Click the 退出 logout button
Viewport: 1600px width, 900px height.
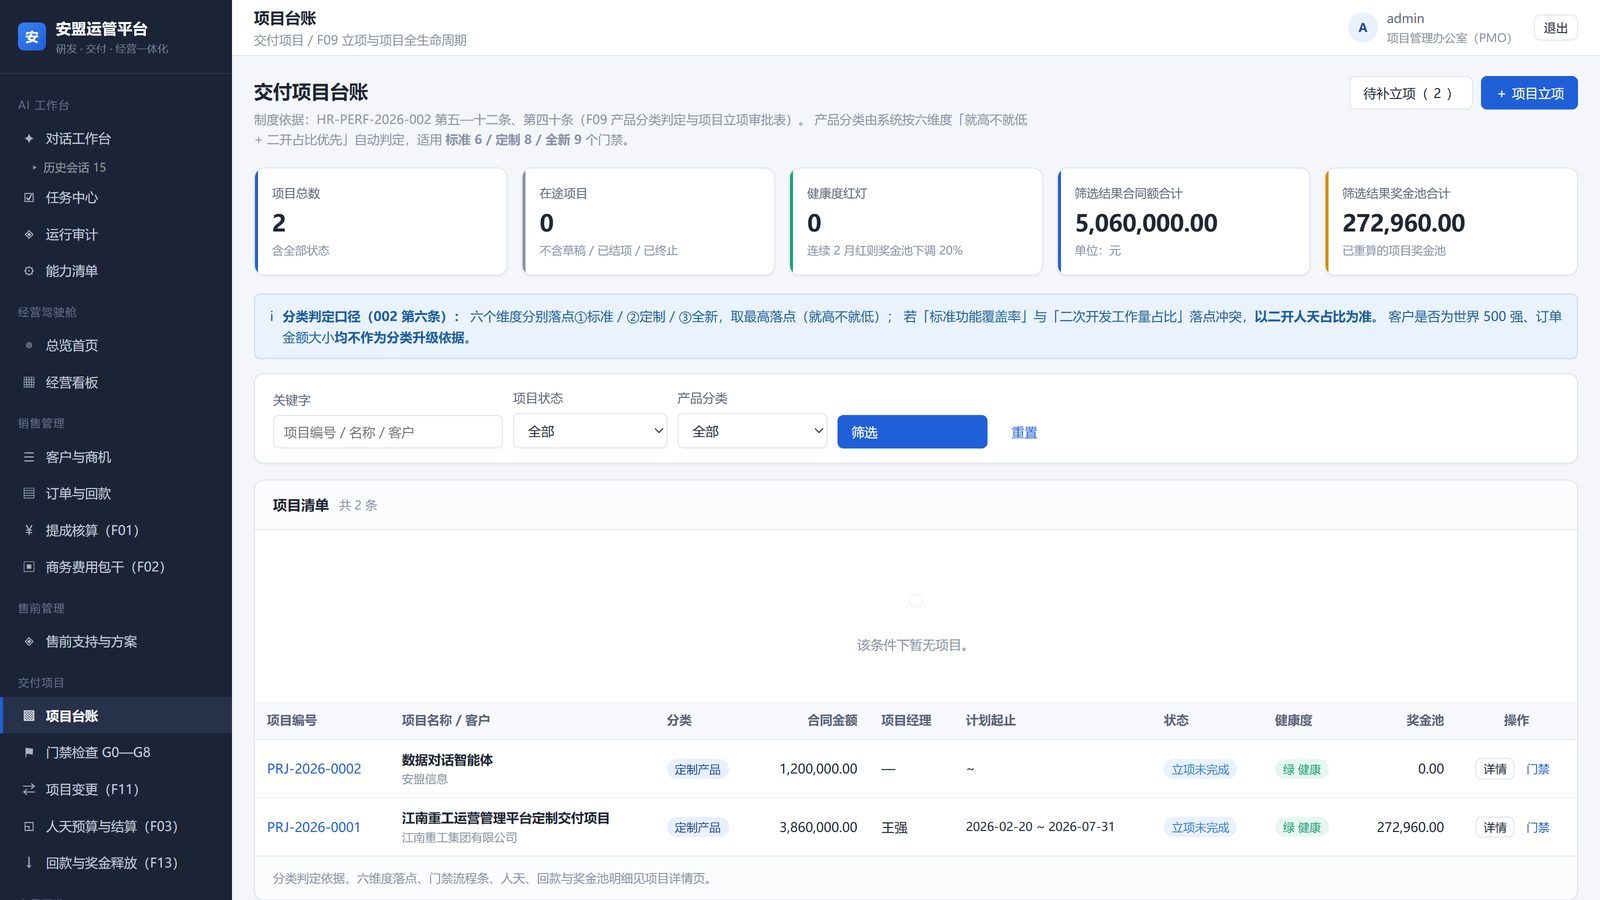pos(1555,28)
